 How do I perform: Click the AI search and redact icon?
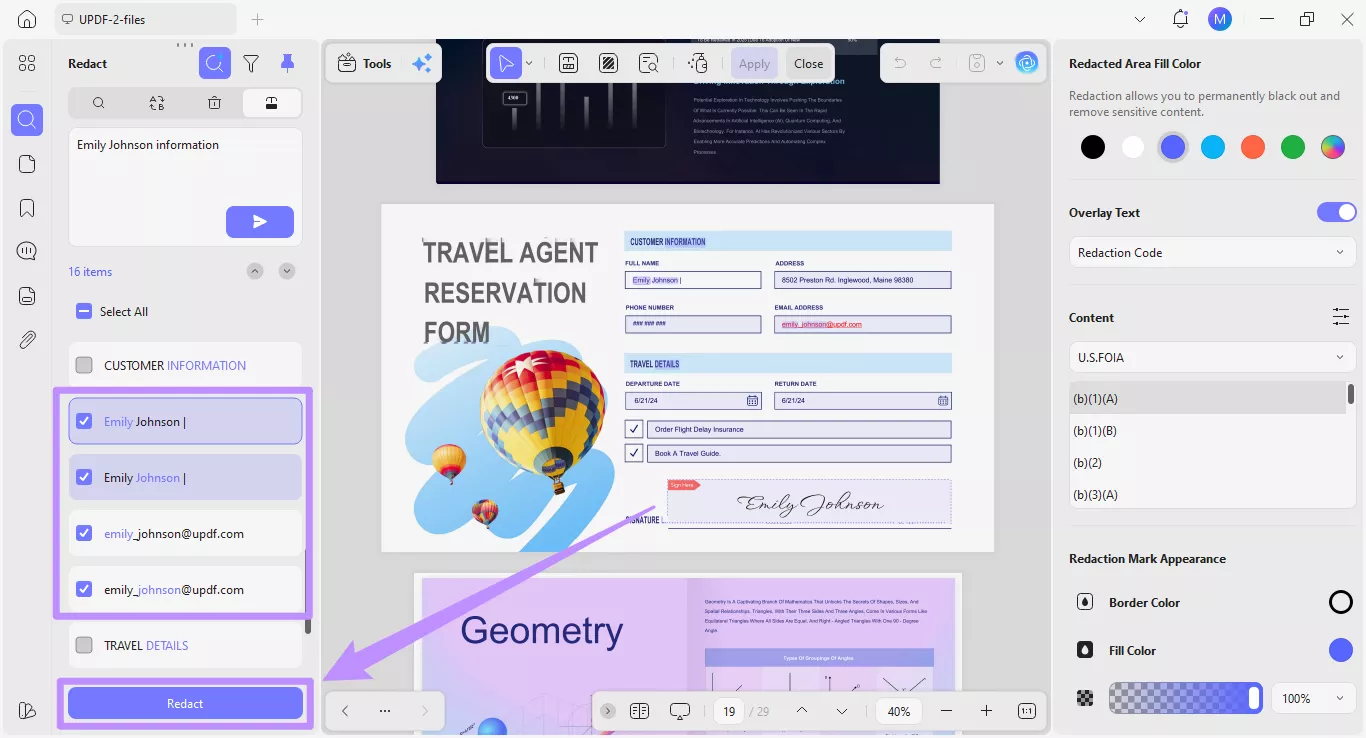[215, 63]
